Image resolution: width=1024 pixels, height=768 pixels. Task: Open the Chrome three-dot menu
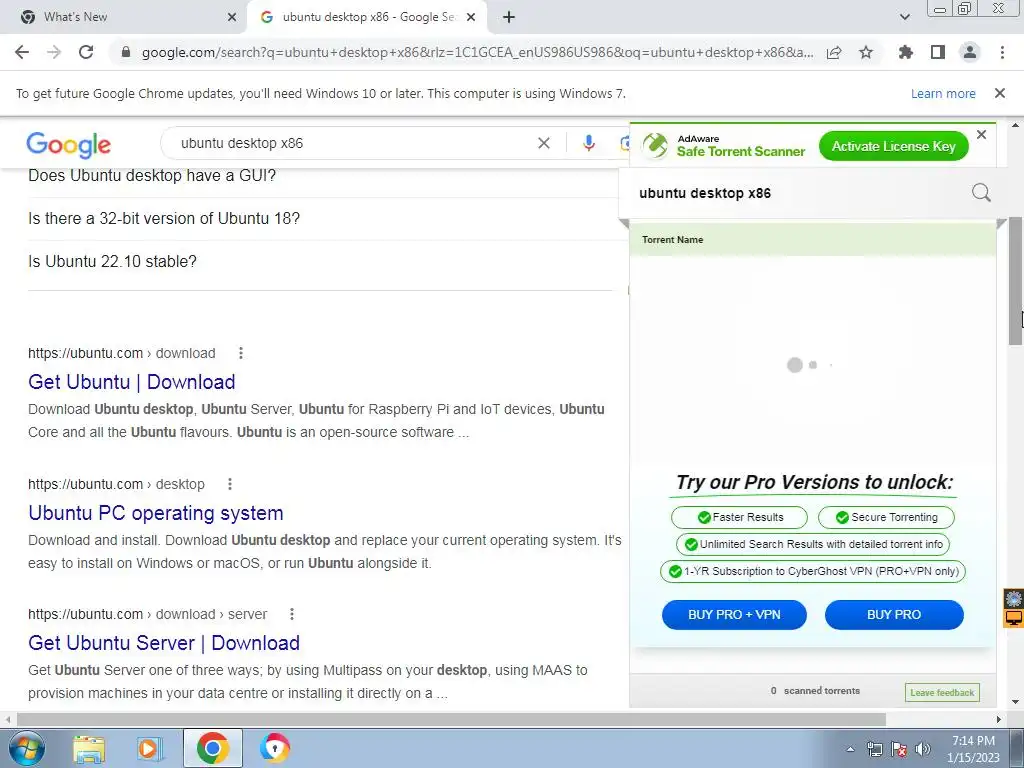[1002, 52]
